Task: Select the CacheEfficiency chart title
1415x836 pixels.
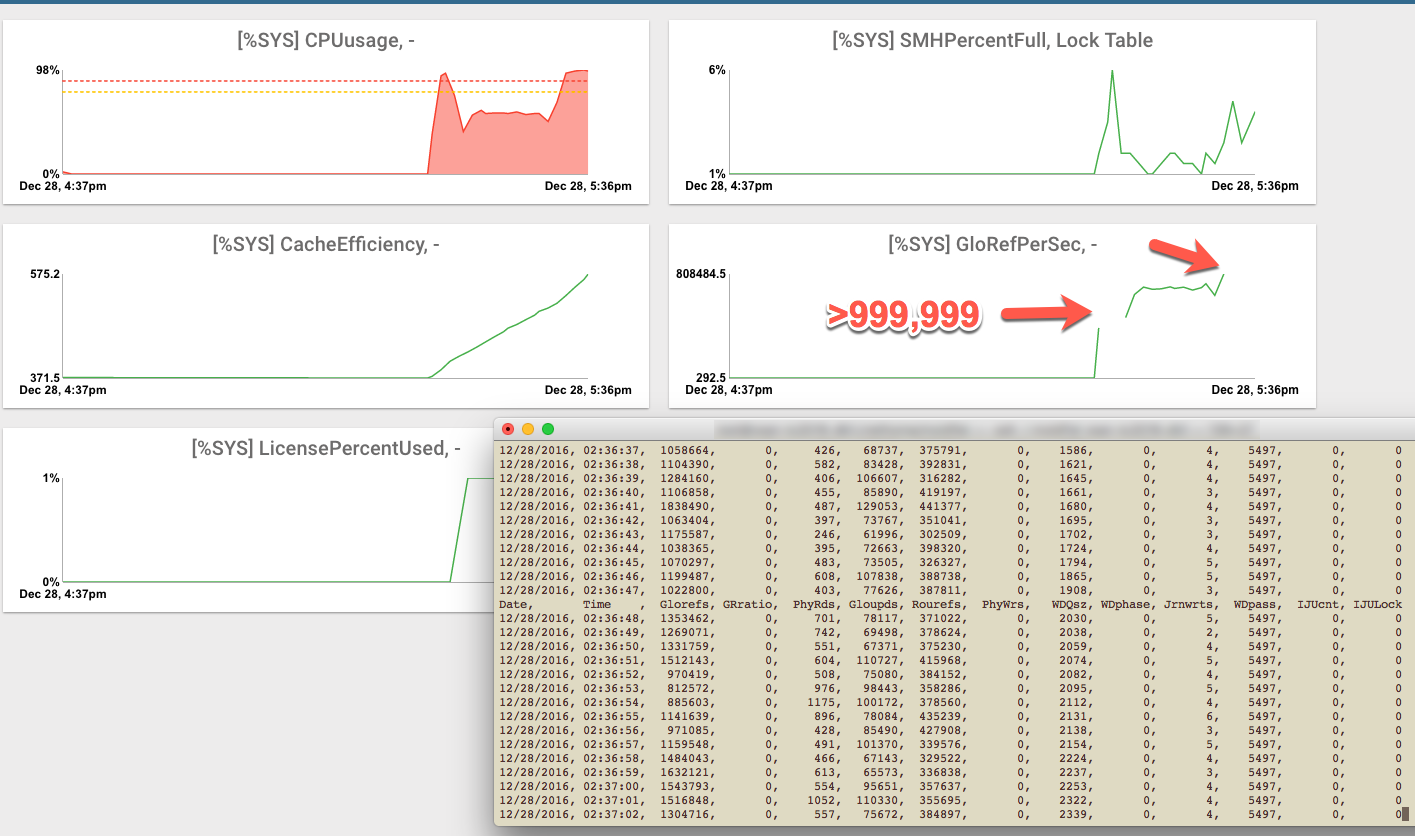Action: pyautogui.click(x=326, y=244)
